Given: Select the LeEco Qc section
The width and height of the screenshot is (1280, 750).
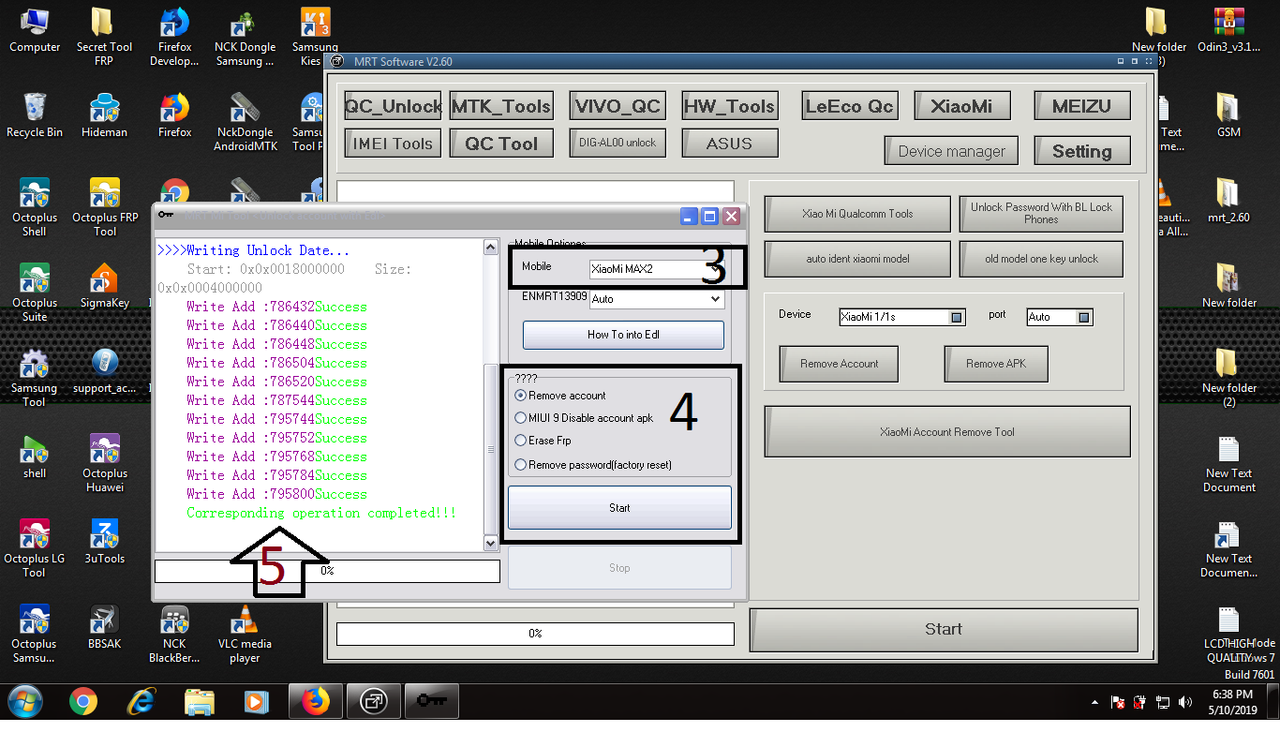Looking at the screenshot, I should point(849,106).
